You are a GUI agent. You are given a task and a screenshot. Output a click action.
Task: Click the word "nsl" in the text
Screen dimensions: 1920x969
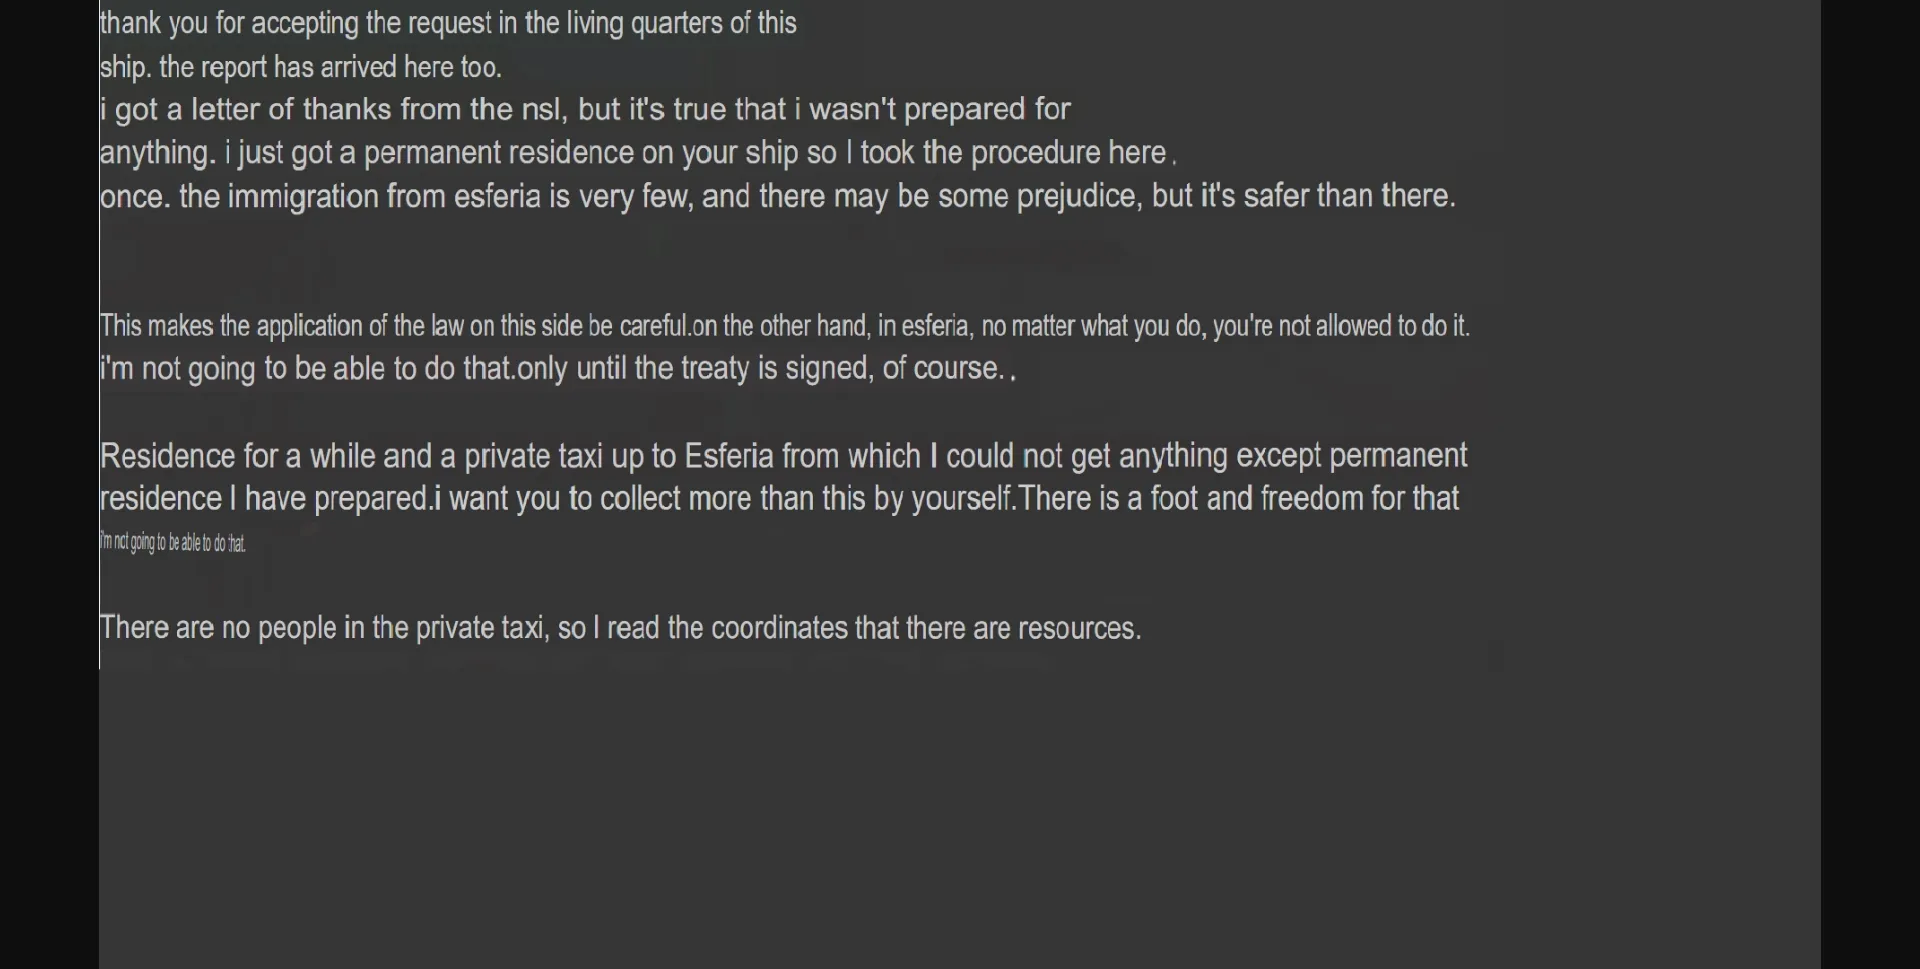(544, 109)
